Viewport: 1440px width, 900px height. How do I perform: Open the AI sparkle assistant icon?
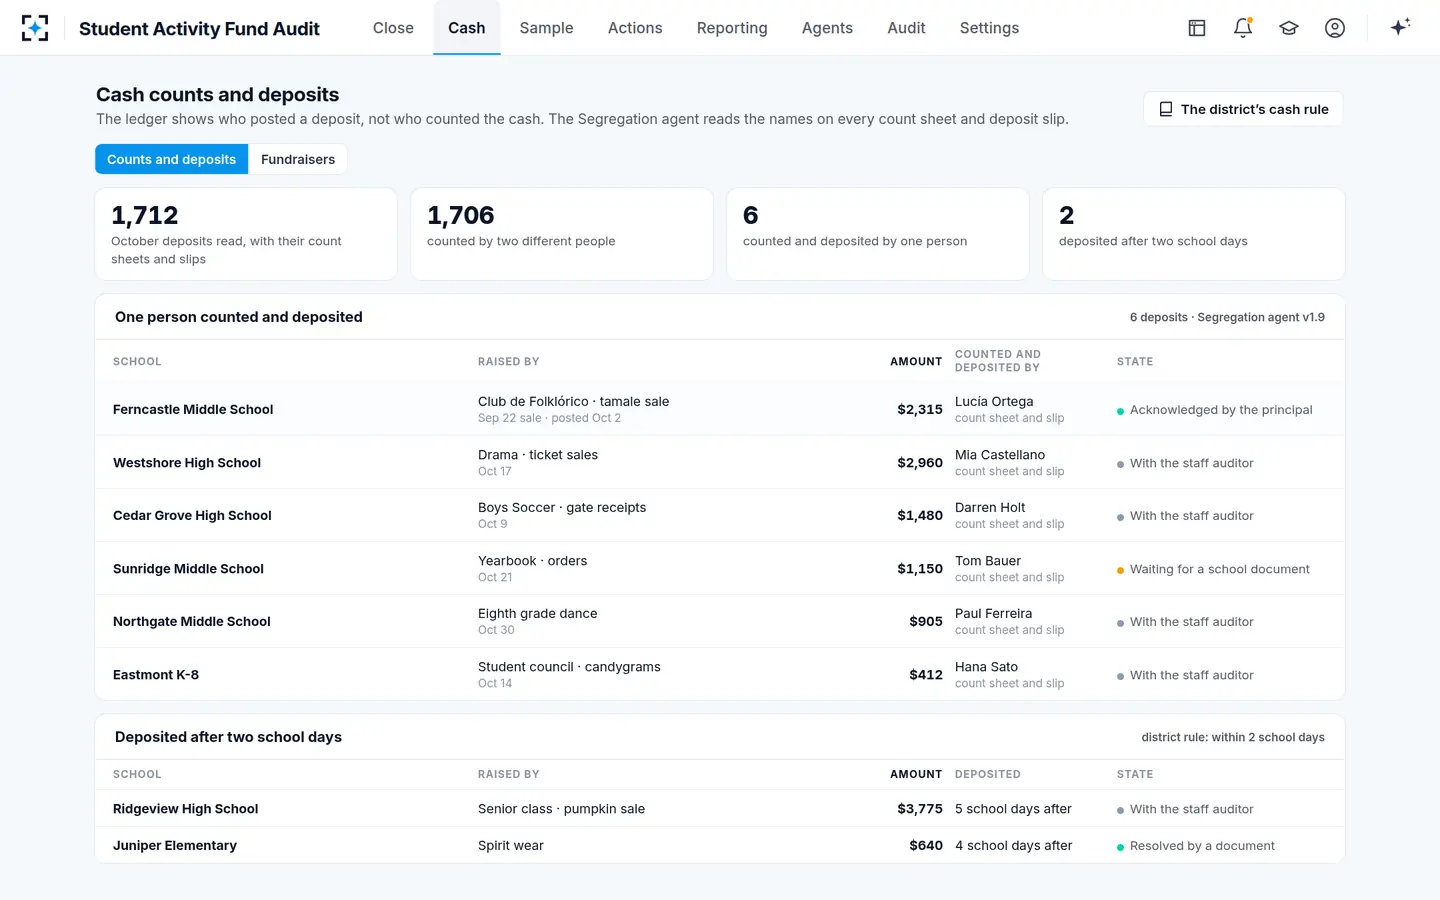coord(1400,28)
